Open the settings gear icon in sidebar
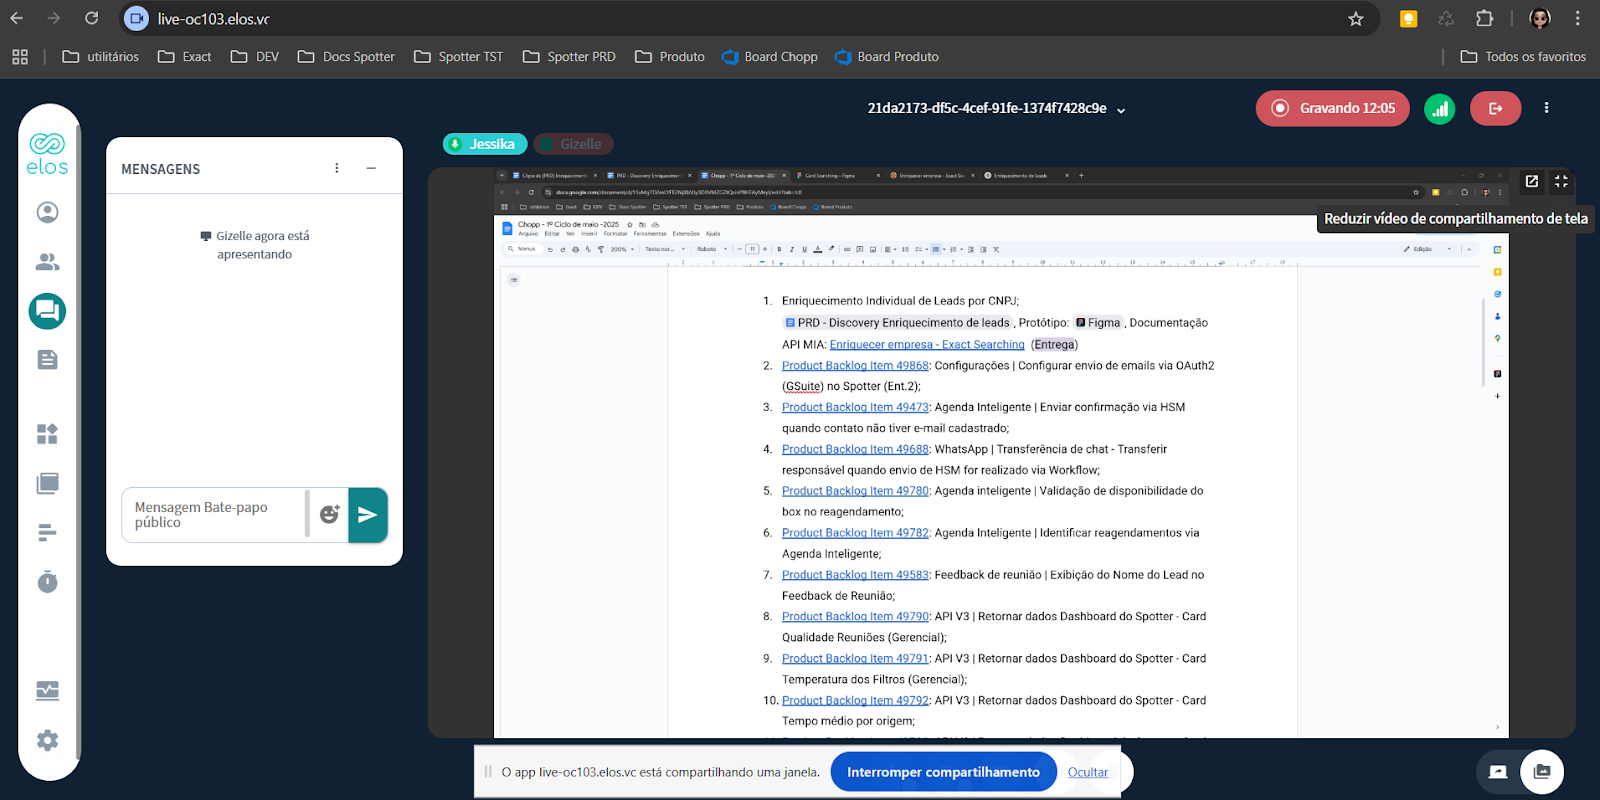The image size is (1600, 800). click(x=47, y=740)
